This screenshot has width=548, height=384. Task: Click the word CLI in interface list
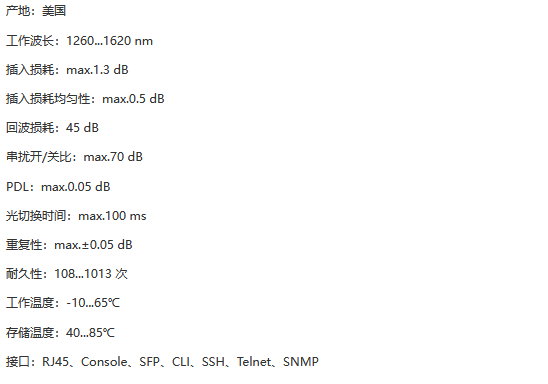[x=181, y=362]
